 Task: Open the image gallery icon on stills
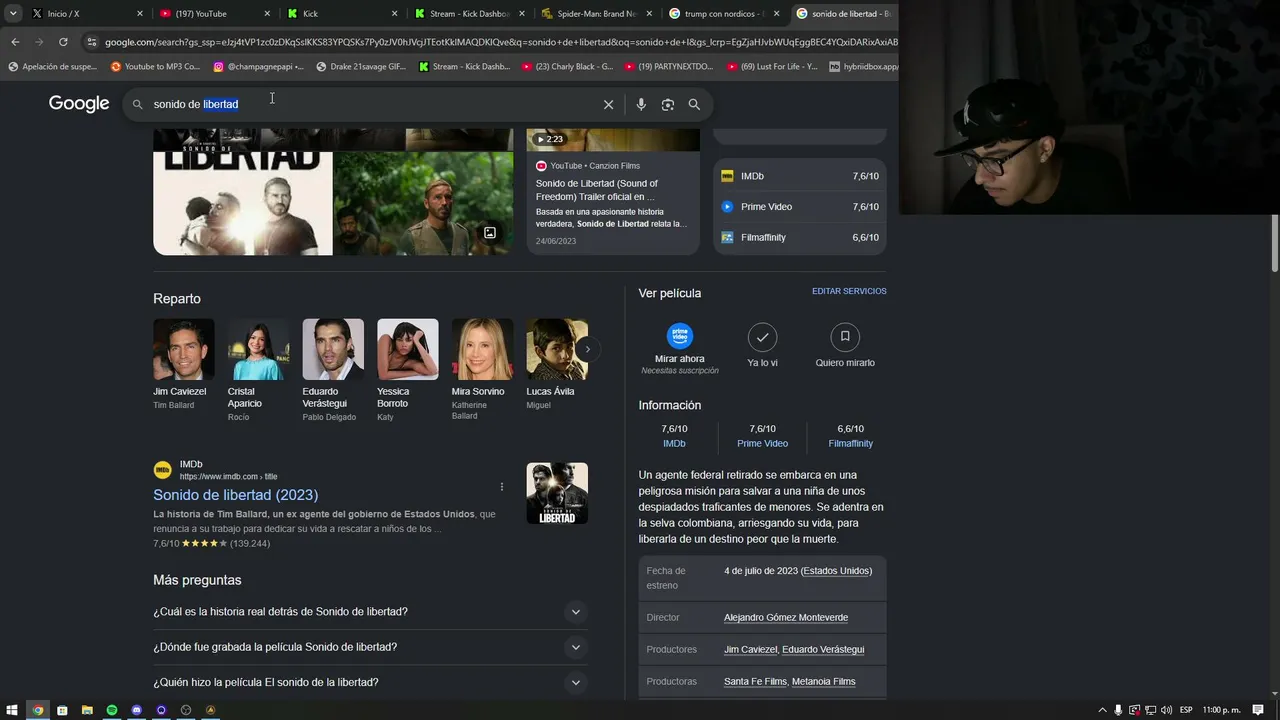(x=490, y=233)
